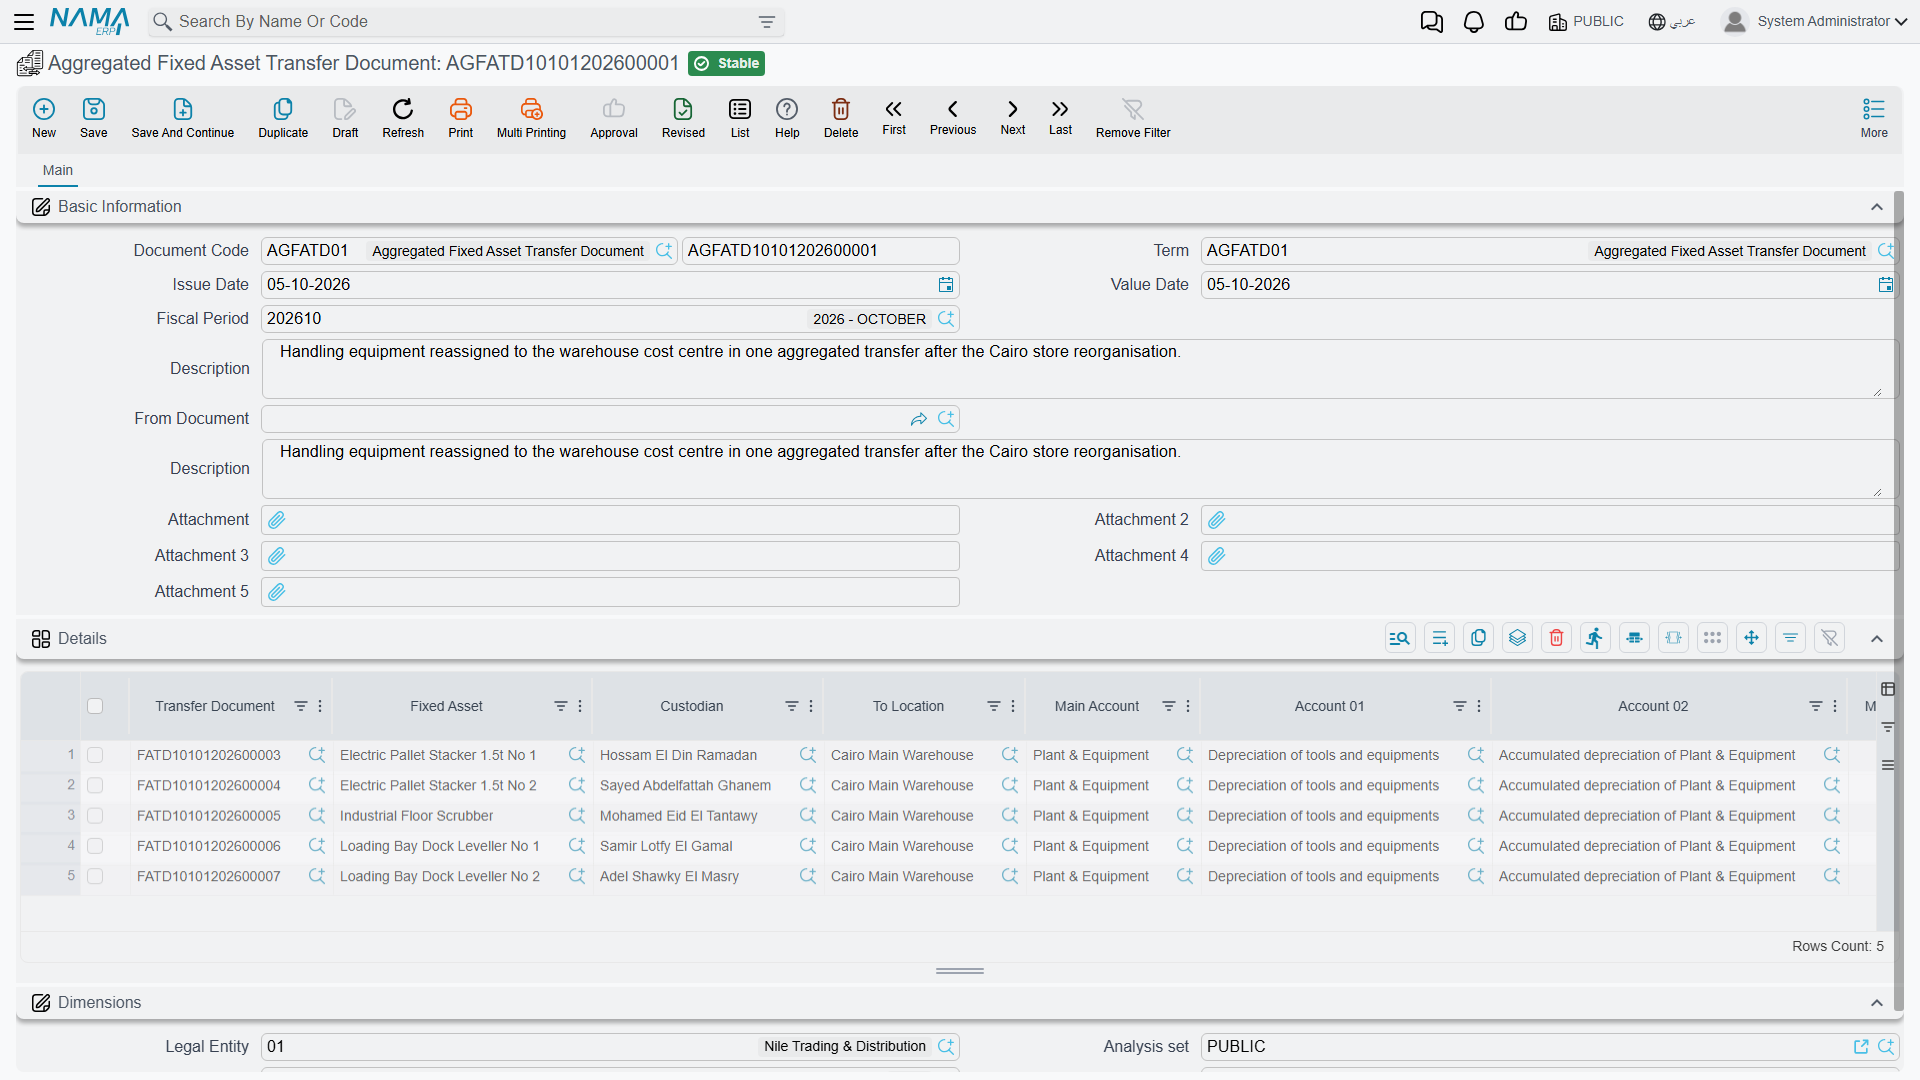Open To Location column filter
Image resolution: width=1920 pixels, height=1080 pixels.
click(x=994, y=706)
